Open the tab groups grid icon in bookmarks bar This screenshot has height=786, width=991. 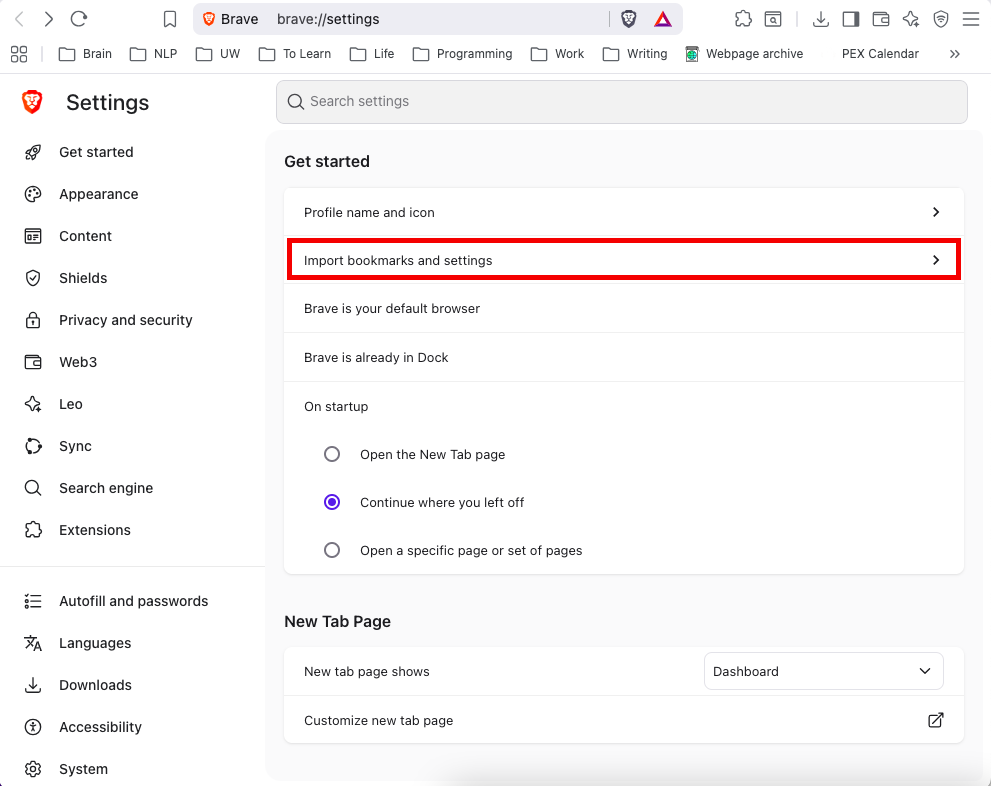19,54
